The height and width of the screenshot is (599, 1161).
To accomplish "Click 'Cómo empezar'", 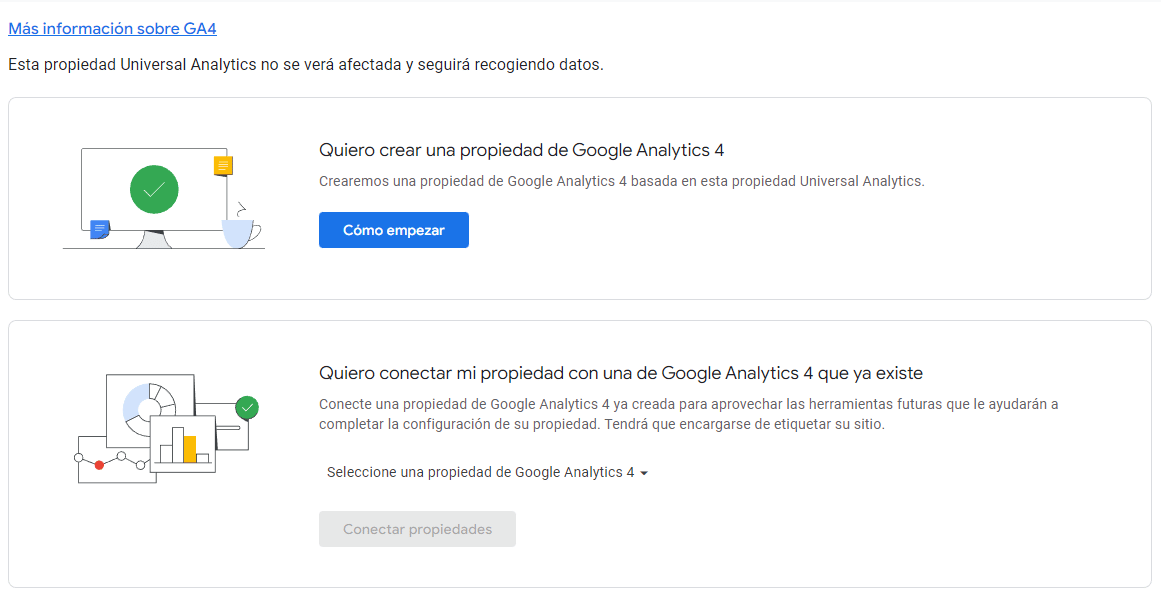I will [393, 229].
